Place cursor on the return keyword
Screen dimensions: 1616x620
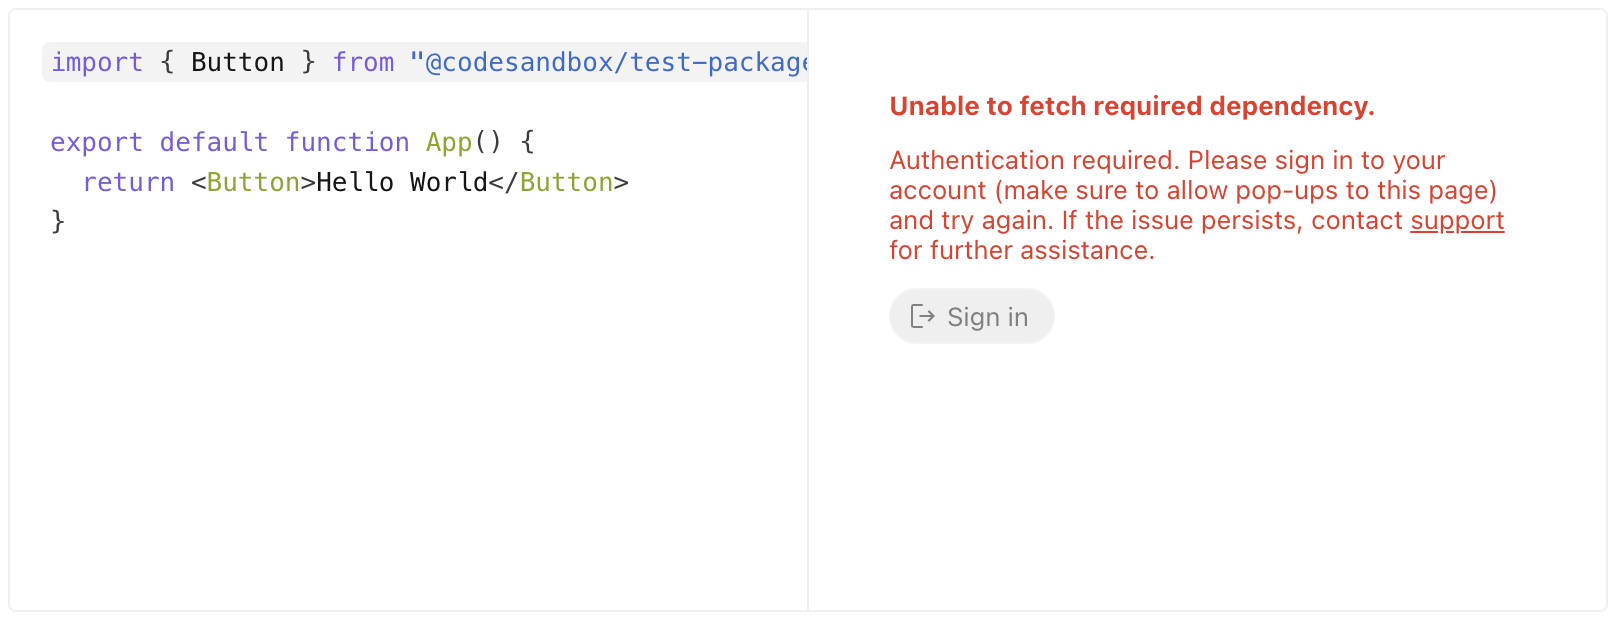pos(128,183)
